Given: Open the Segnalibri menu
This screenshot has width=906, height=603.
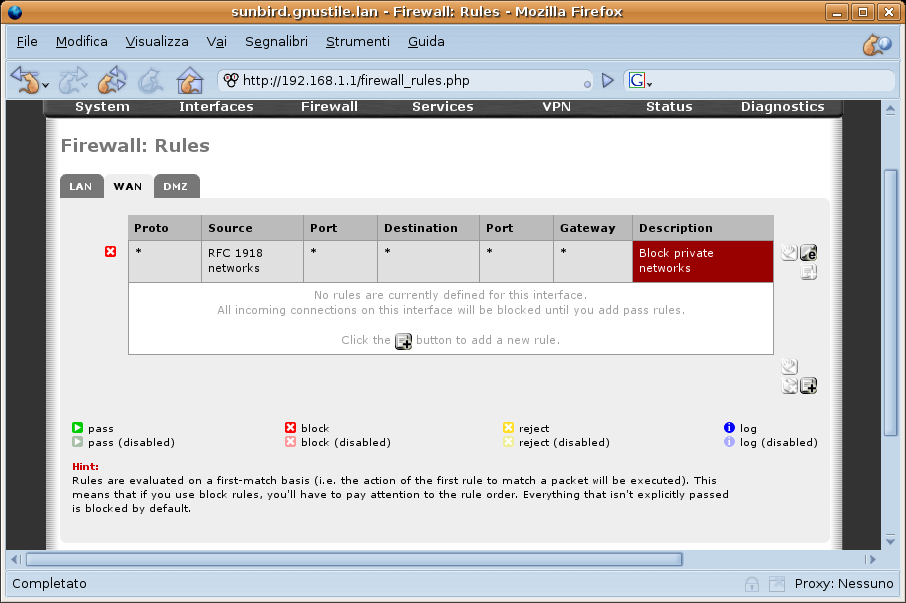Looking at the screenshot, I should [x=276, y=42].
